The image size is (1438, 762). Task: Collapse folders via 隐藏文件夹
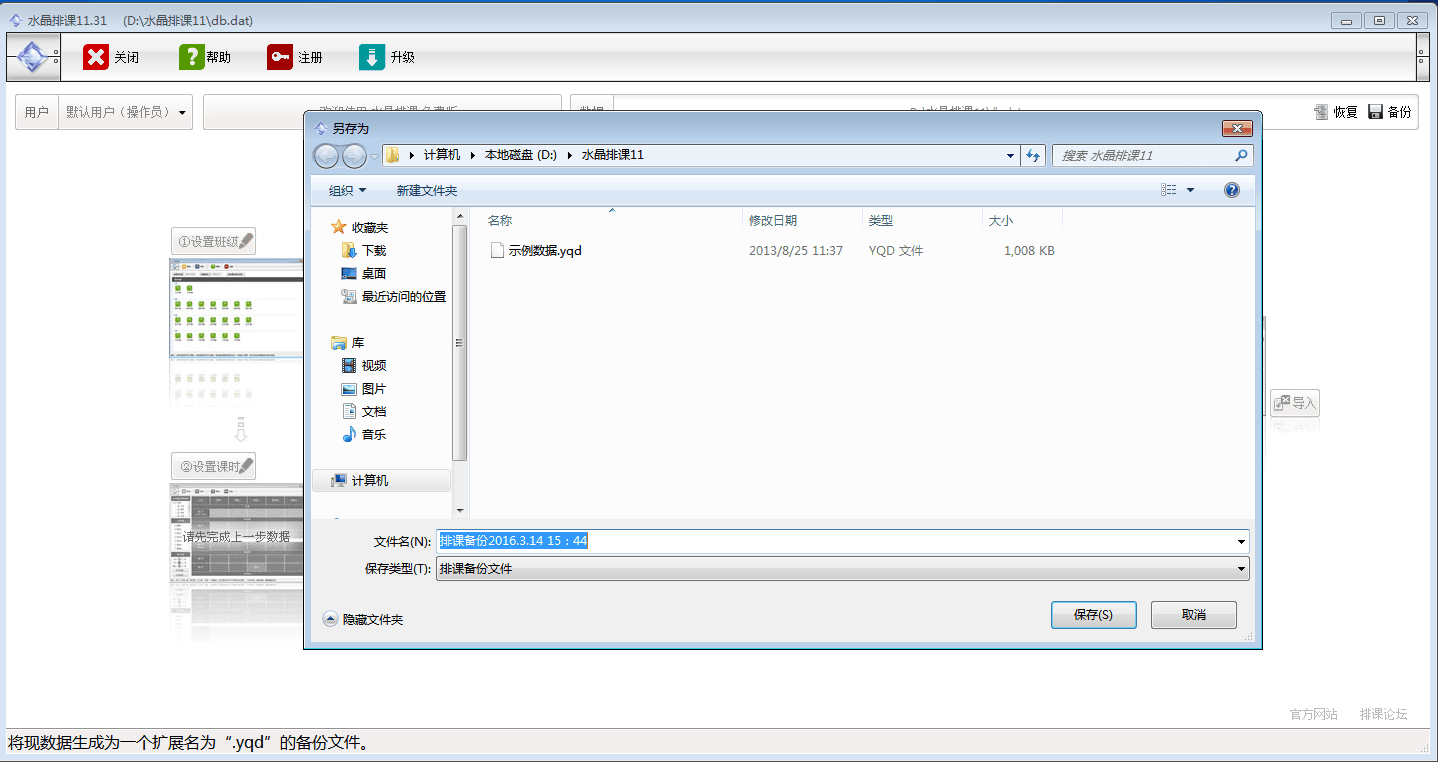pos(363,619)
